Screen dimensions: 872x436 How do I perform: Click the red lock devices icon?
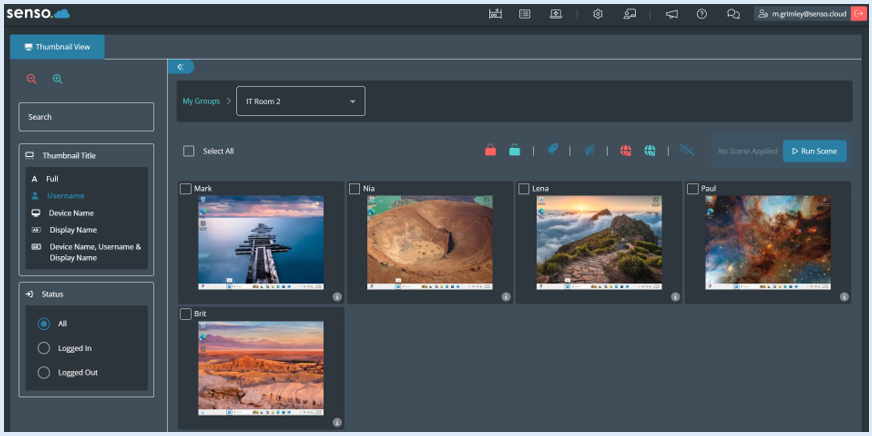(490, 151)
